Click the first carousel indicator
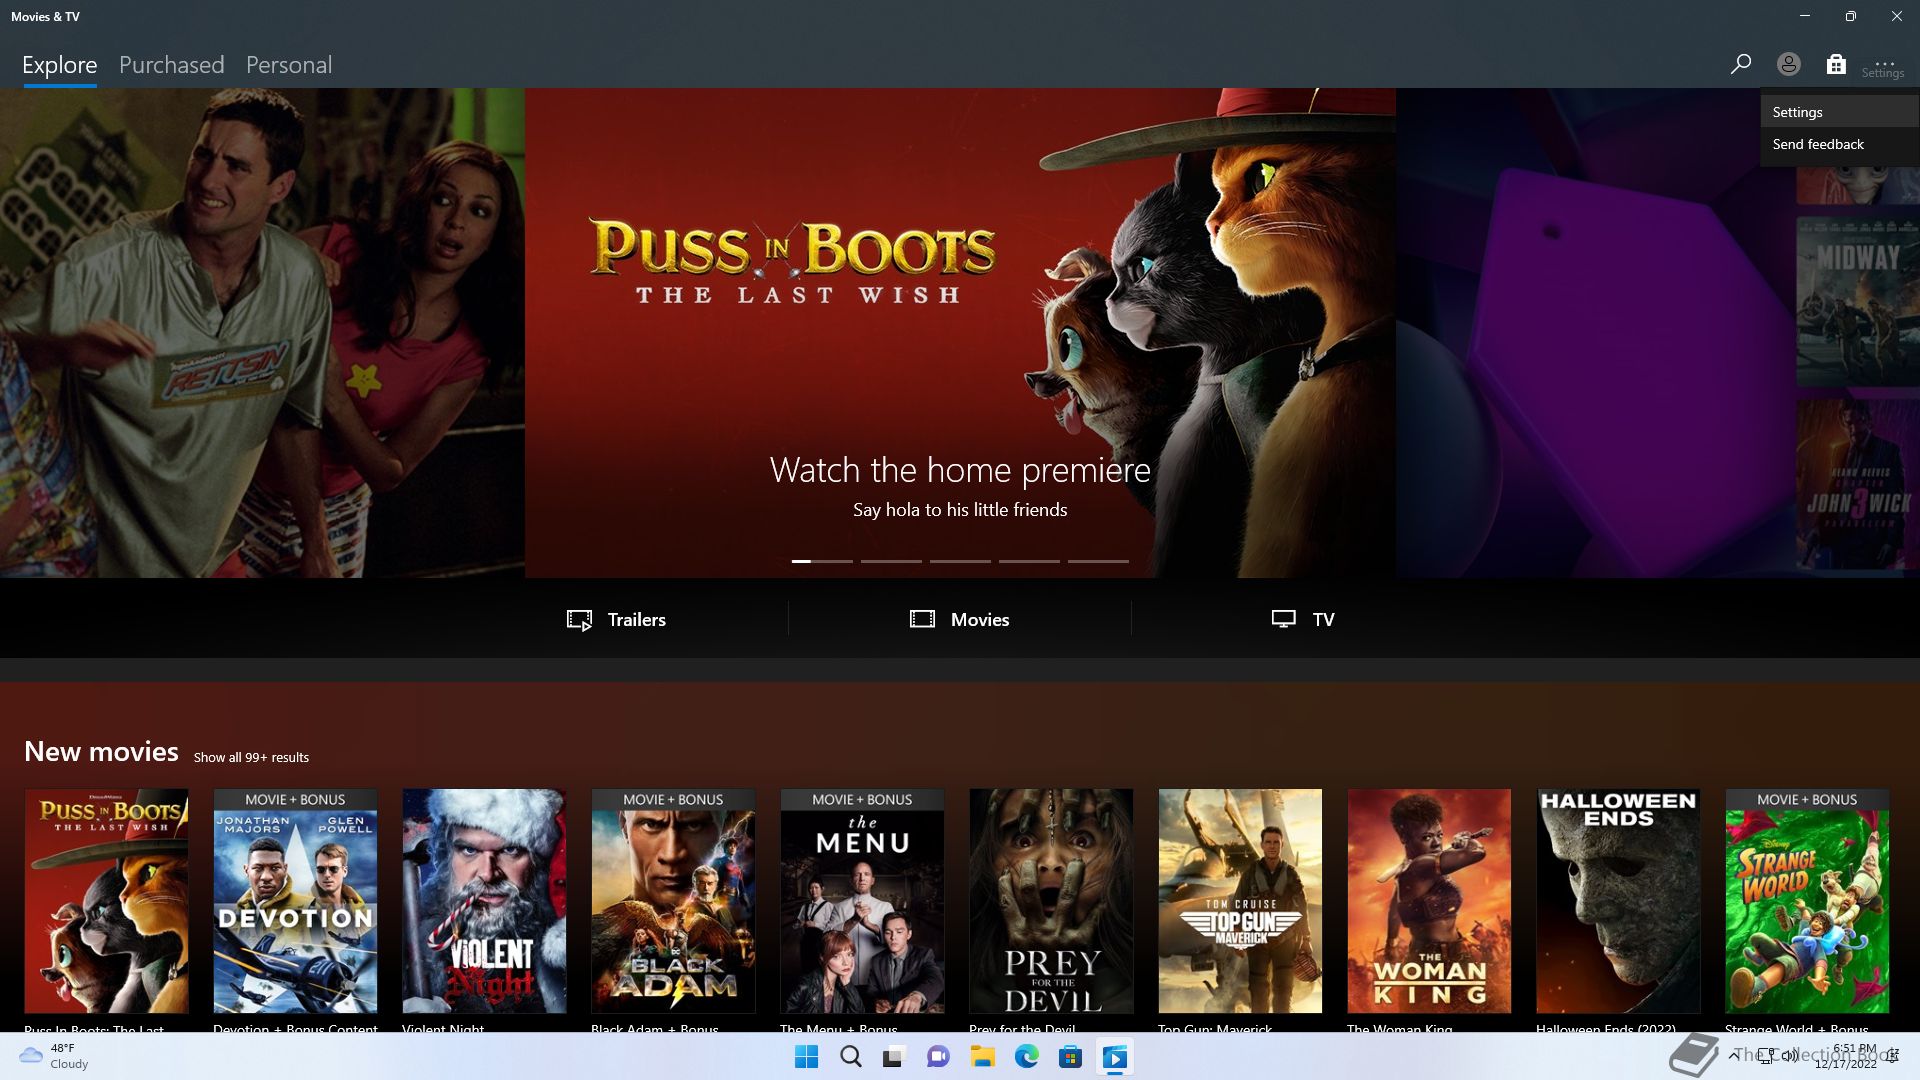 coord(822,561)
